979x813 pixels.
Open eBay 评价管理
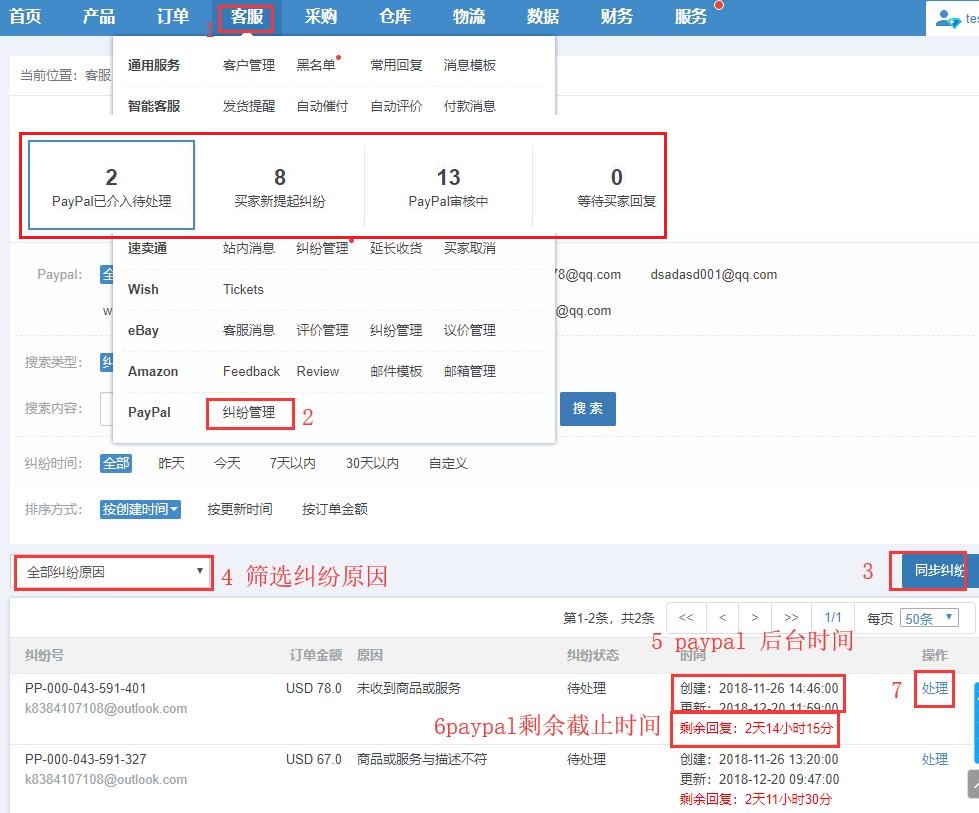(322, 330)
